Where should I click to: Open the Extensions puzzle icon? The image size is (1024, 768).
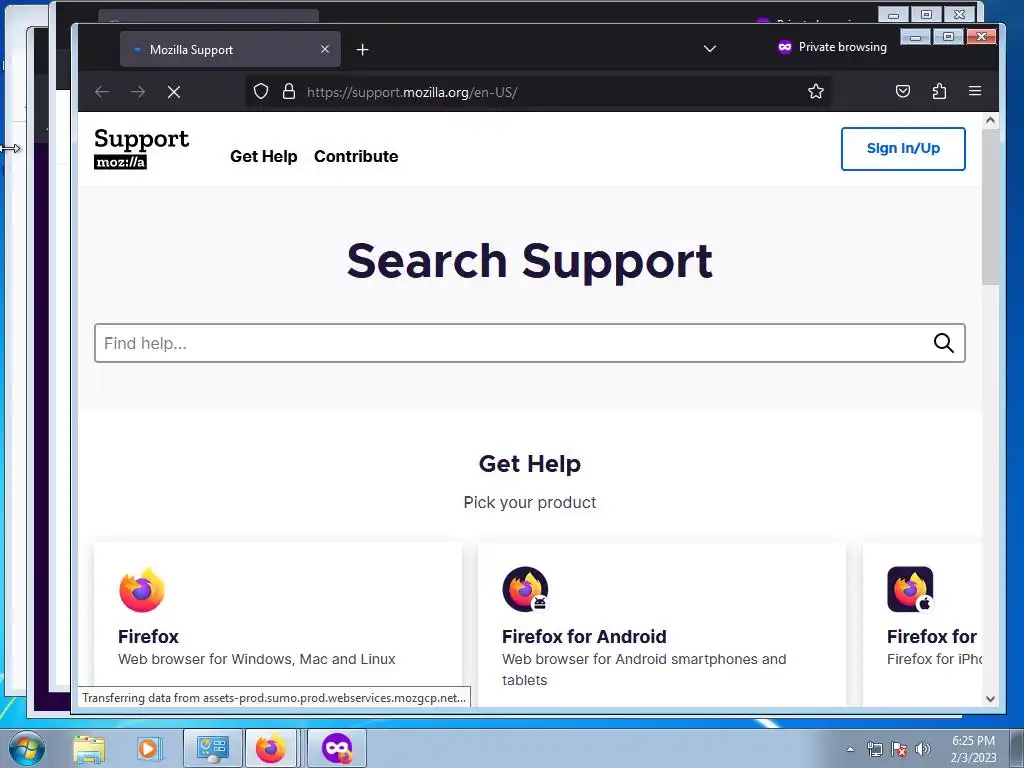tap(939, 91)
